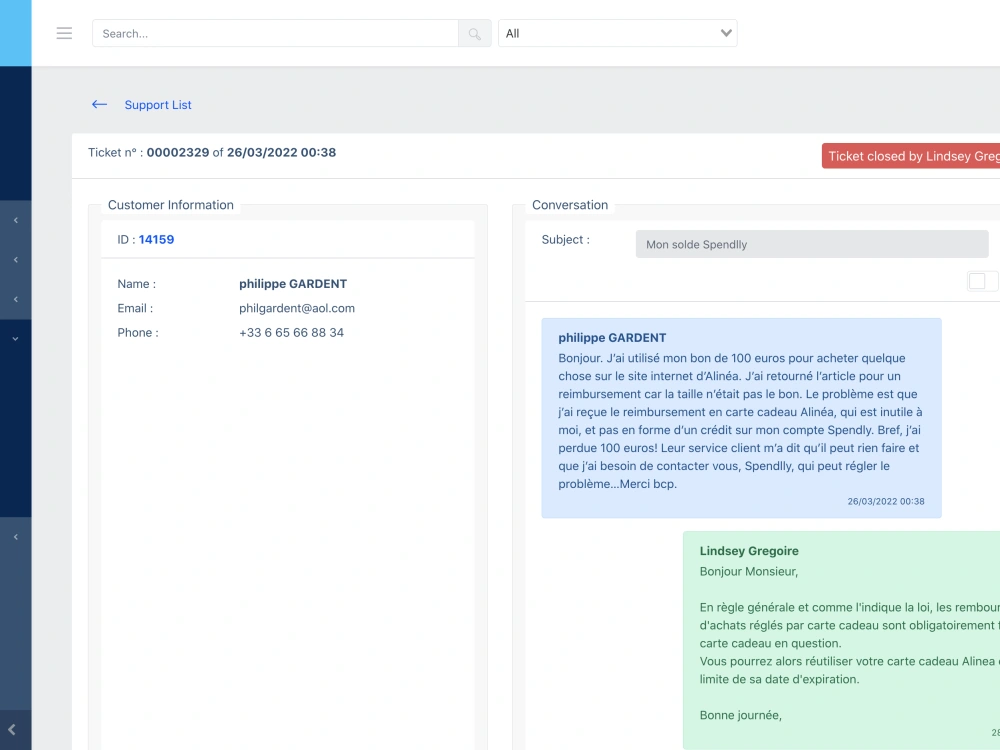The height and width of the screenshot is (750, 1000).
Task: Click the search magnifier button
Action: pos(474,33)
